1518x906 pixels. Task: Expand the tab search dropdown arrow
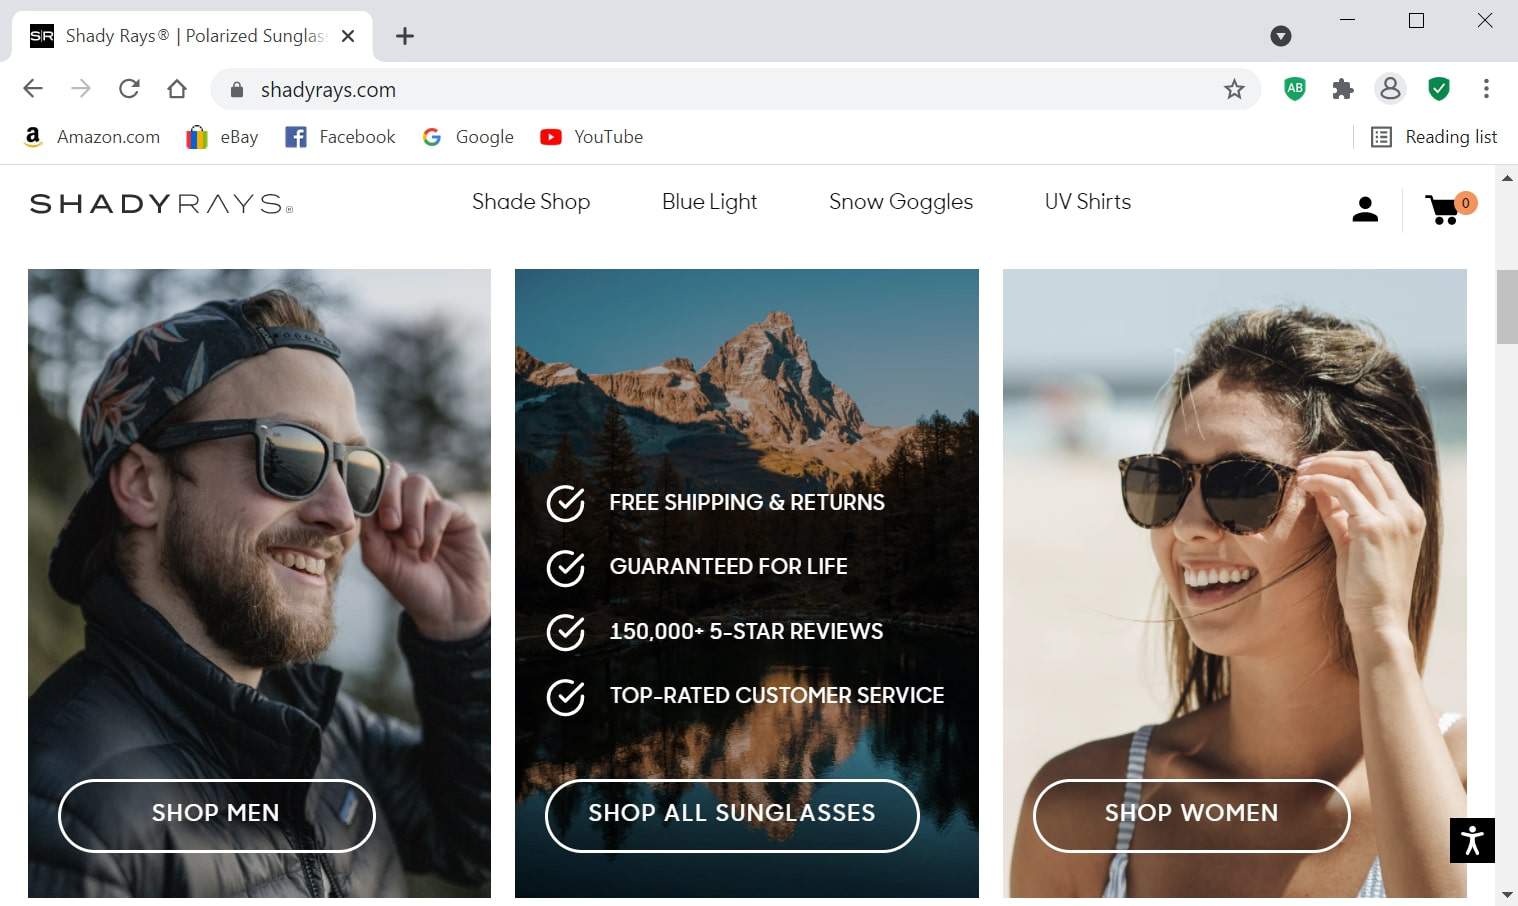[1280, 36]
